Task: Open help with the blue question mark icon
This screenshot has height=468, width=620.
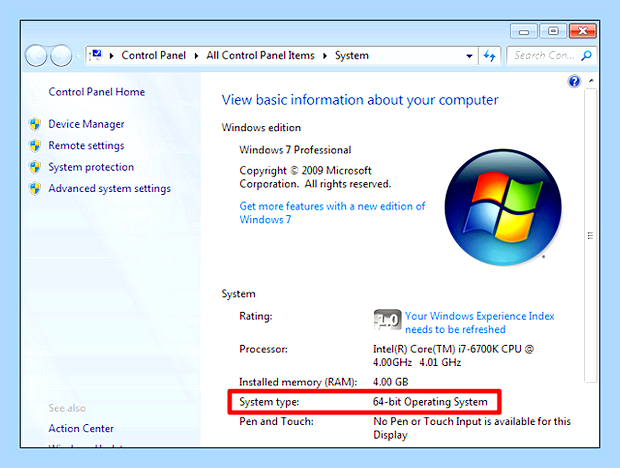Action: [x=574, y=81]
